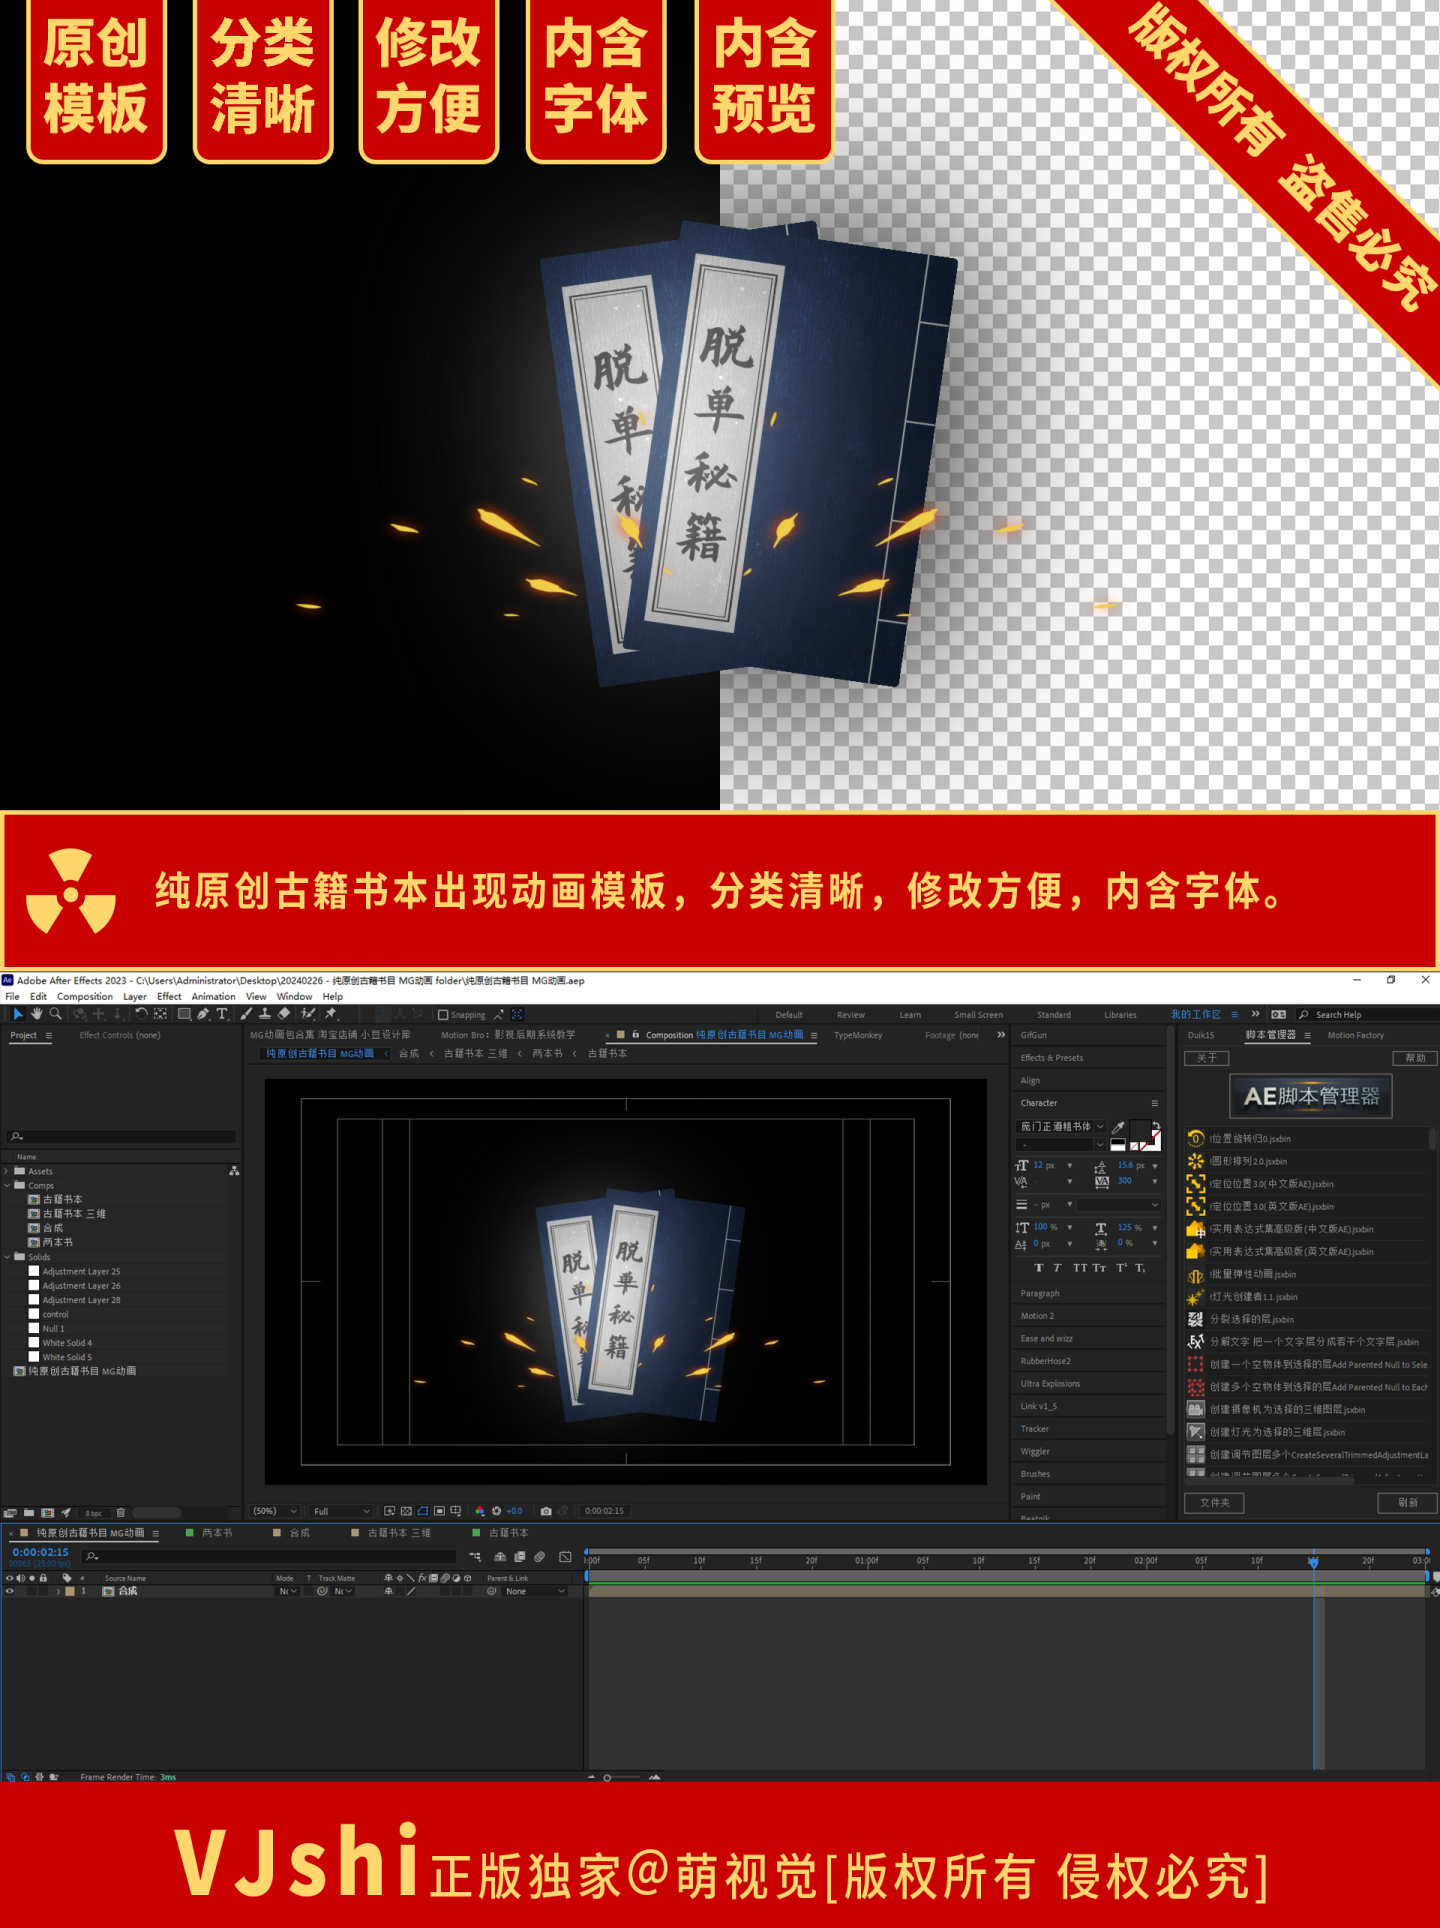Screen dimensions: 1440x1928
Task: Open the Animation menu
Action: pyautogui.click(x=213, y=997)
